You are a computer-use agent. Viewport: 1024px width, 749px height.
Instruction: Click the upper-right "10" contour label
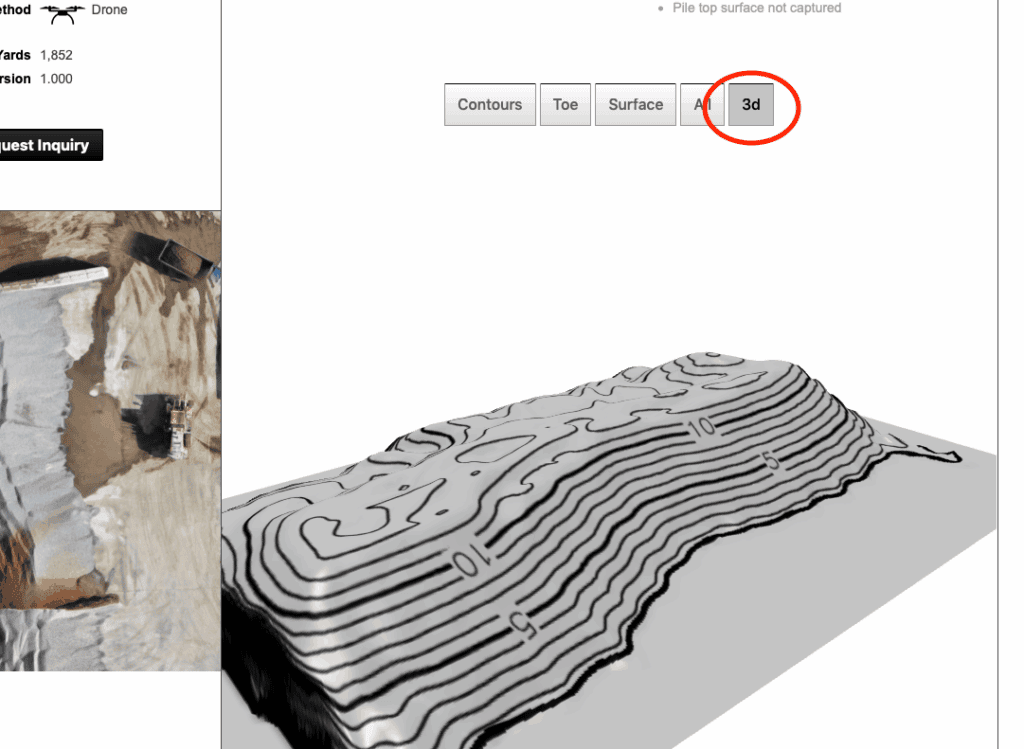tap(702, 428)
